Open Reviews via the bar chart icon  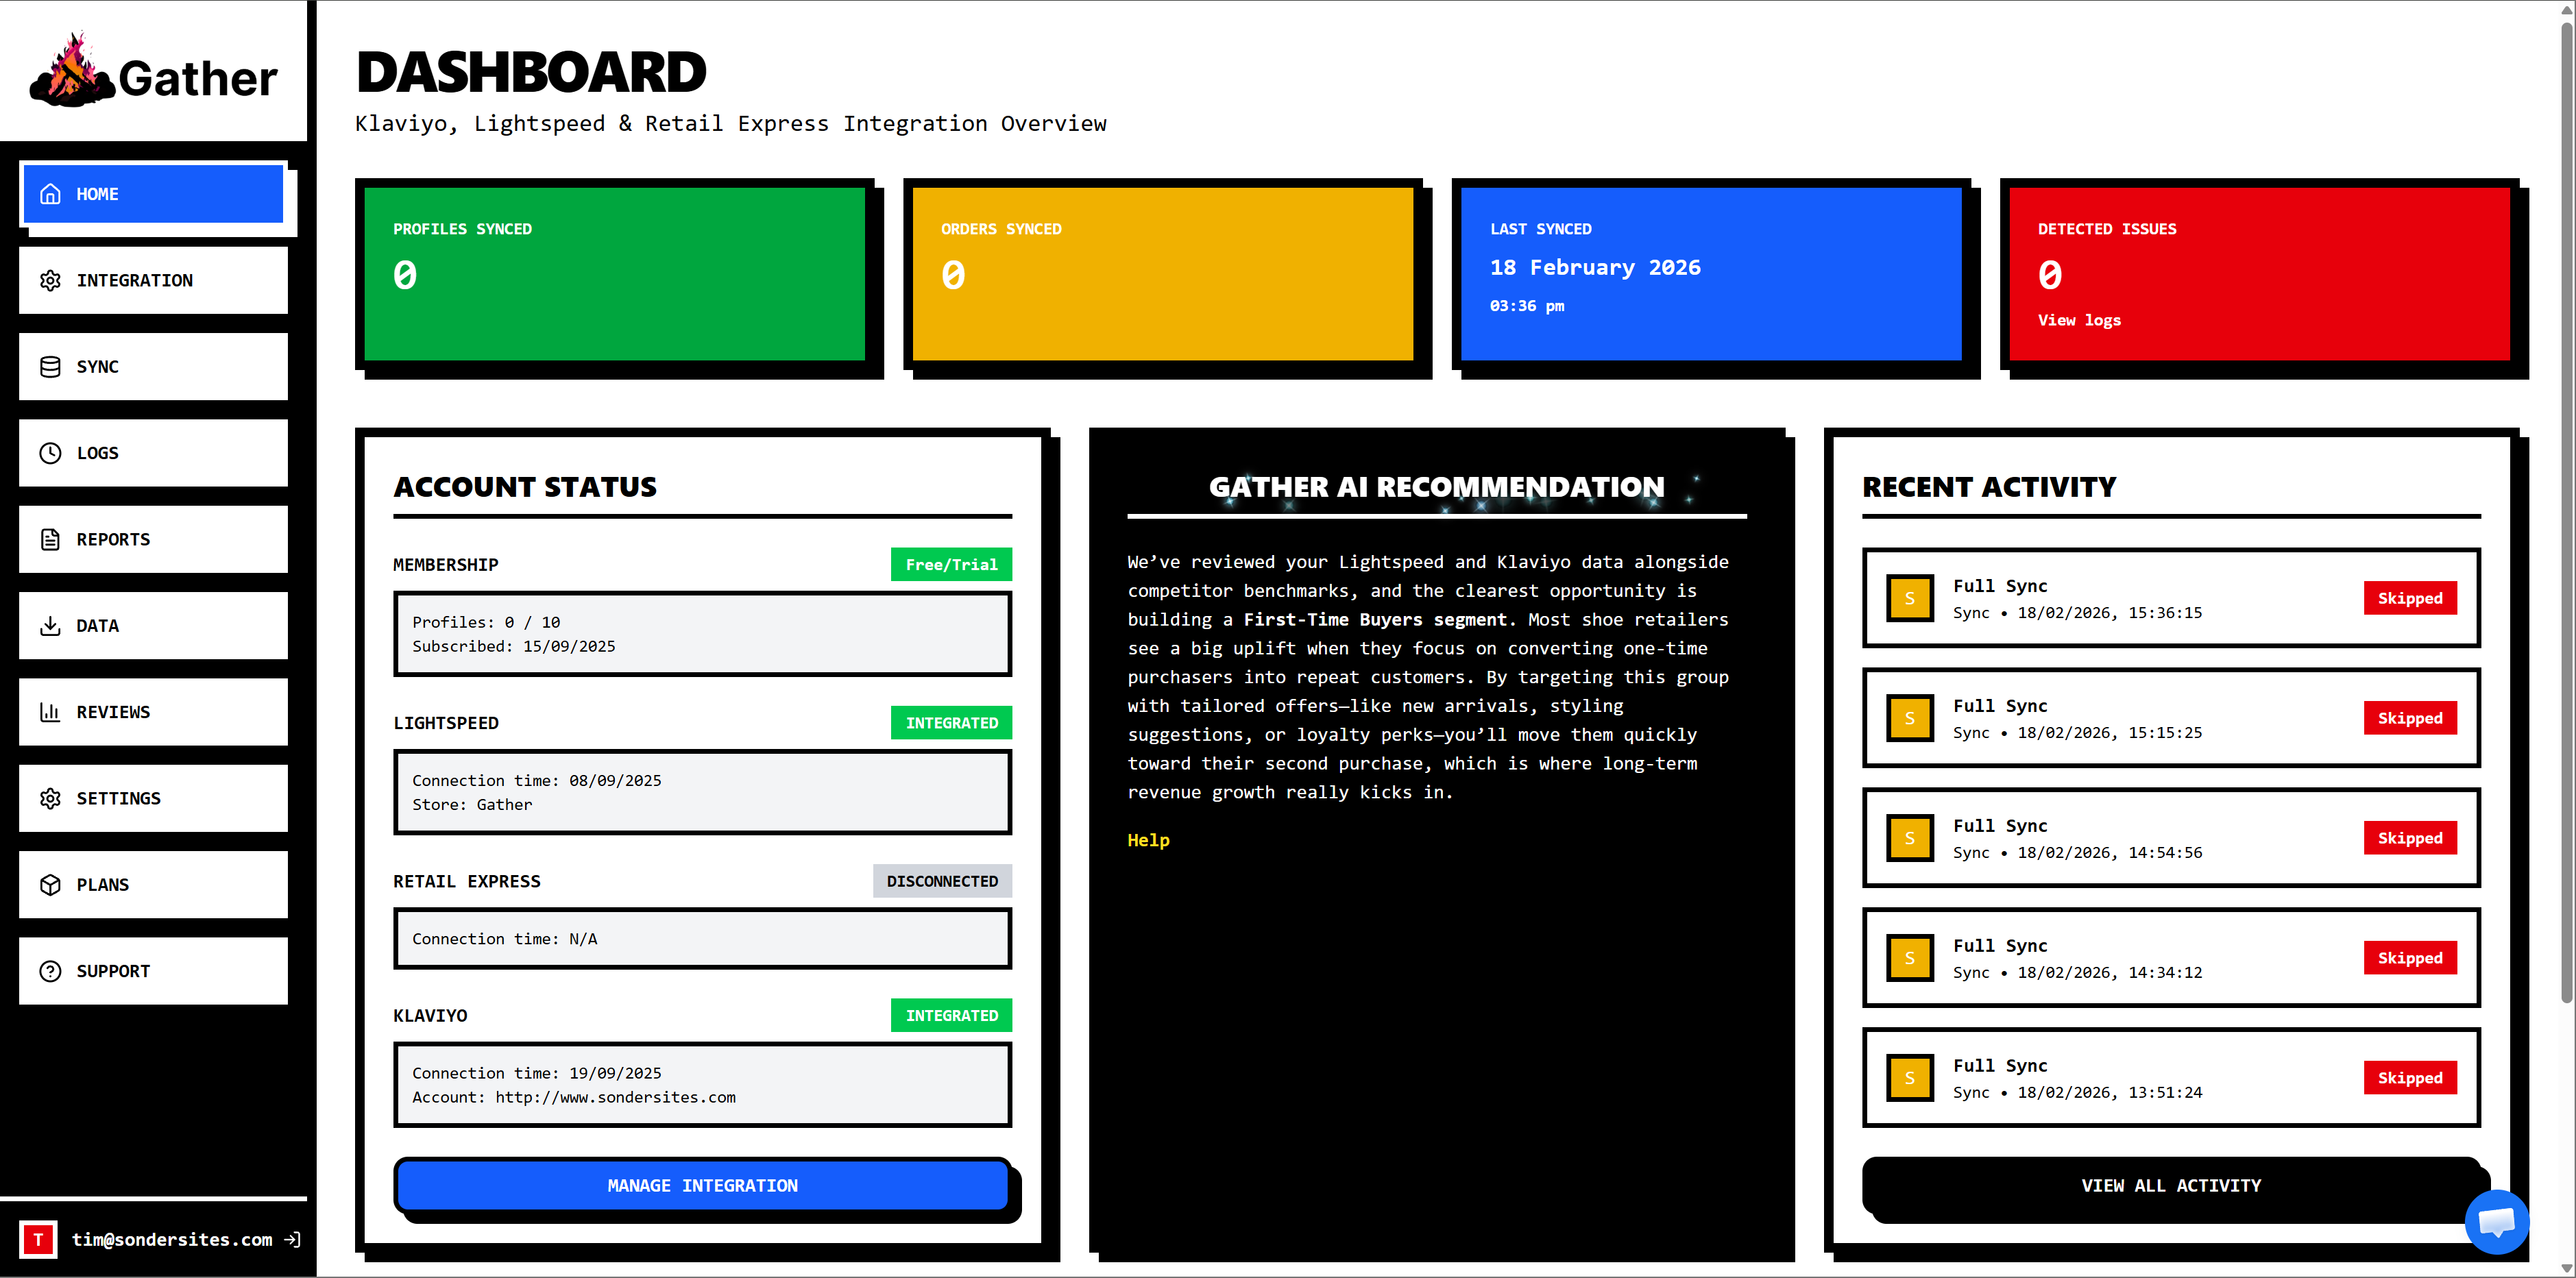[50, 711]
